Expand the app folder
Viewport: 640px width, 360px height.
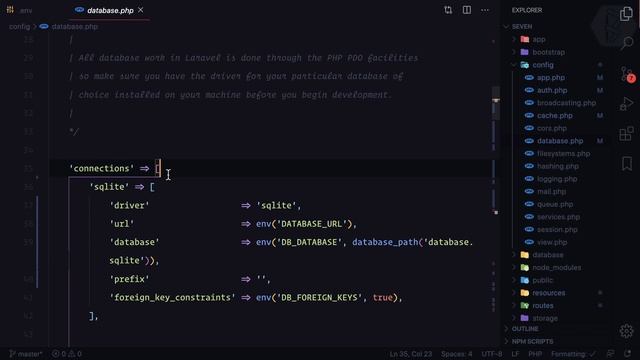point(539,40)
